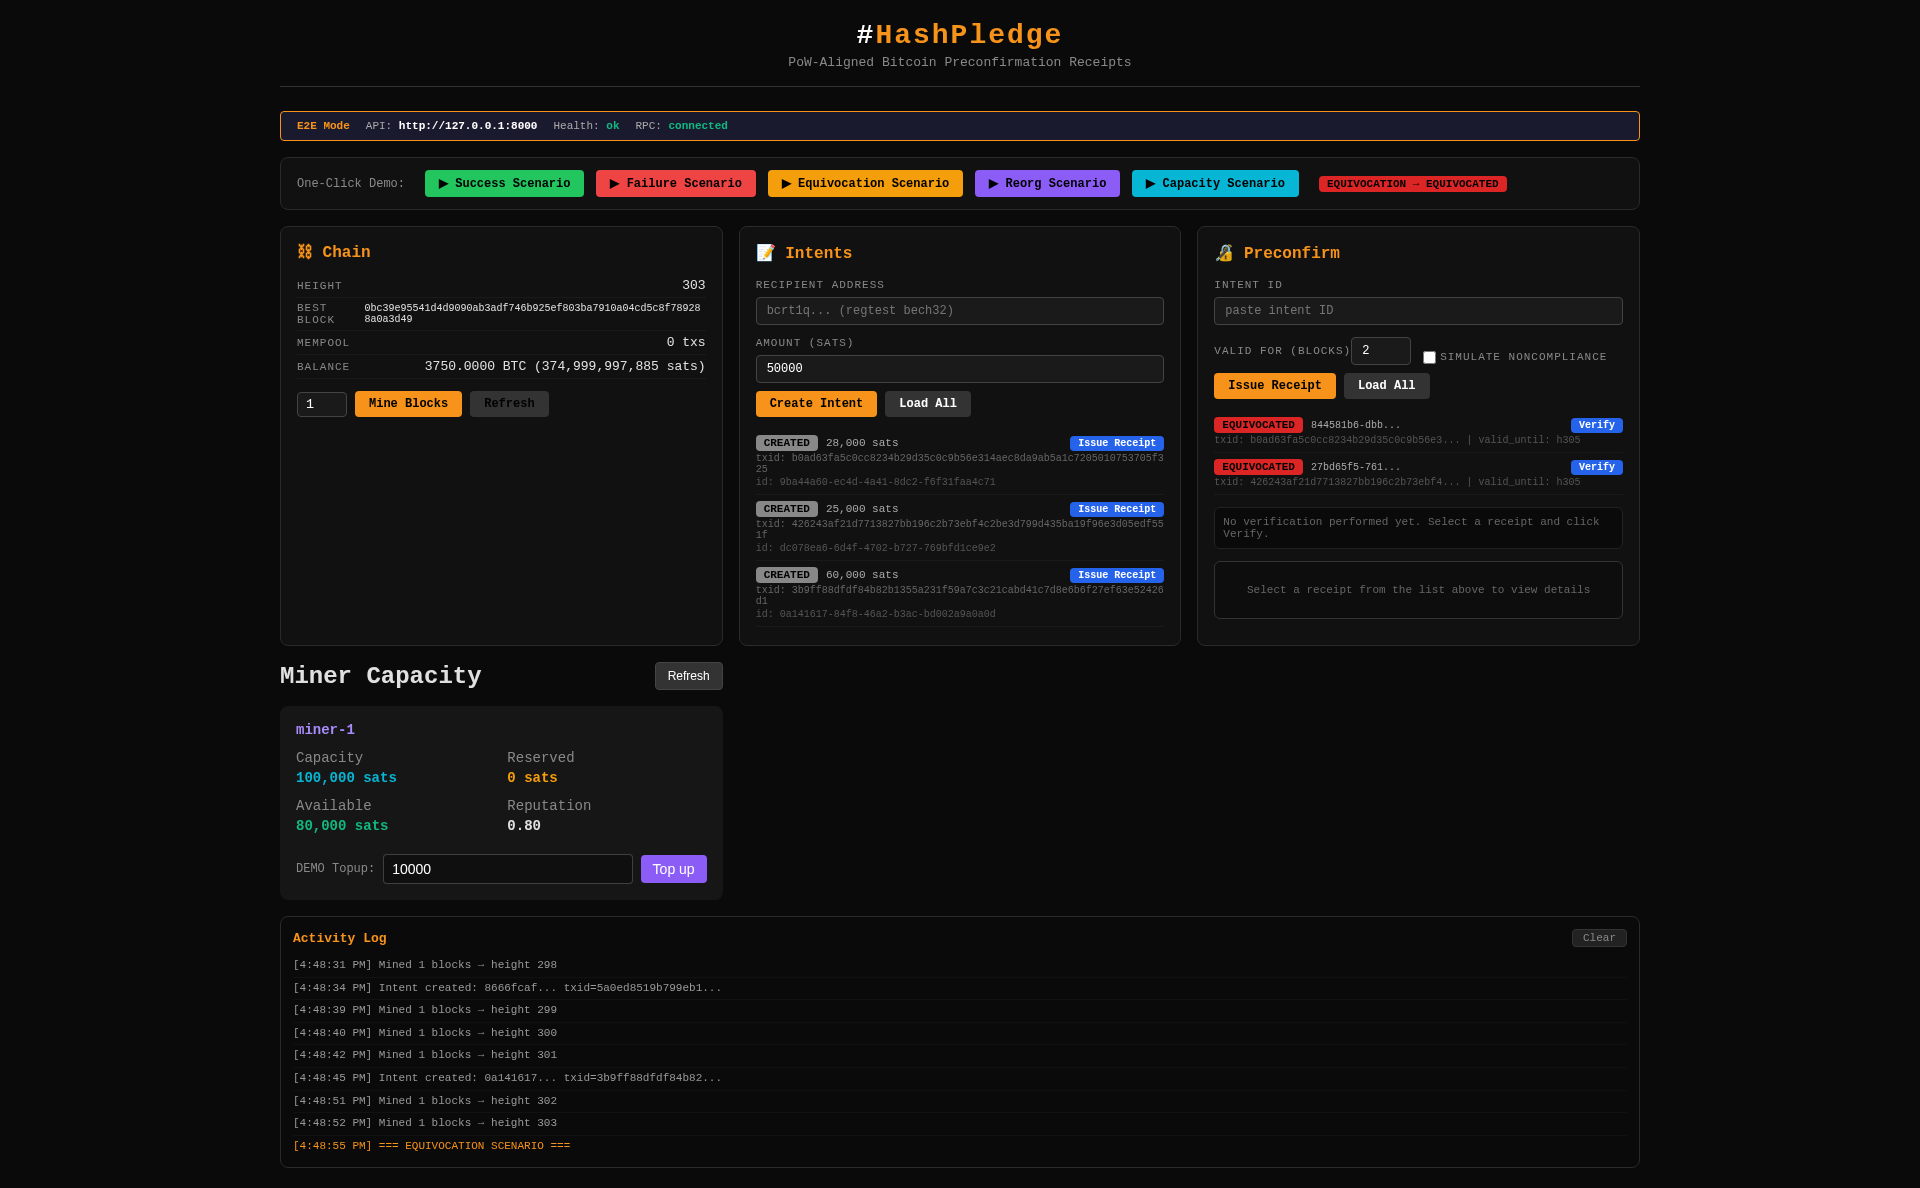Screen dimensions: 1920x1188
Task: Issue receipt for 28,000 sats intent
Action: [x=1116, y=443]
